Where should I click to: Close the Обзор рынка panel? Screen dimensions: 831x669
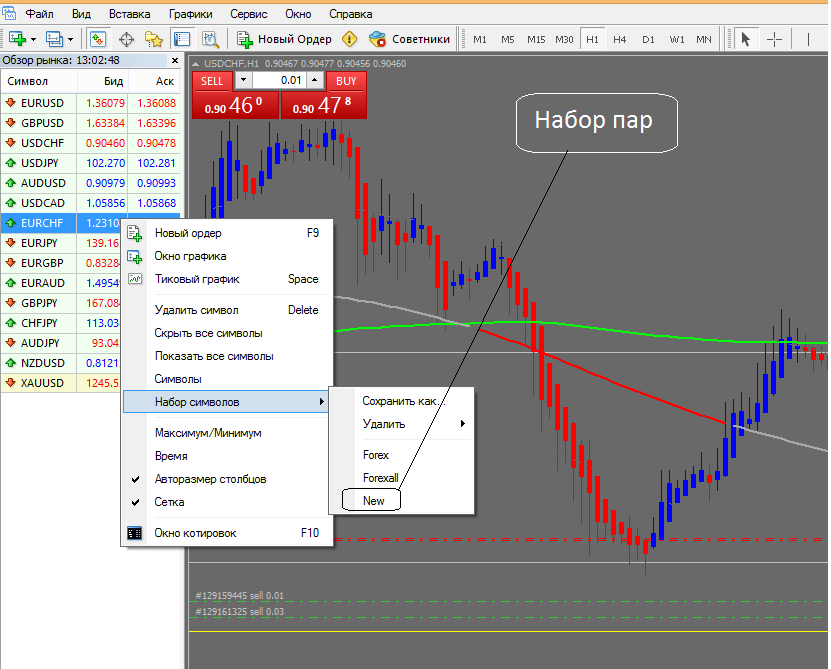174,60
